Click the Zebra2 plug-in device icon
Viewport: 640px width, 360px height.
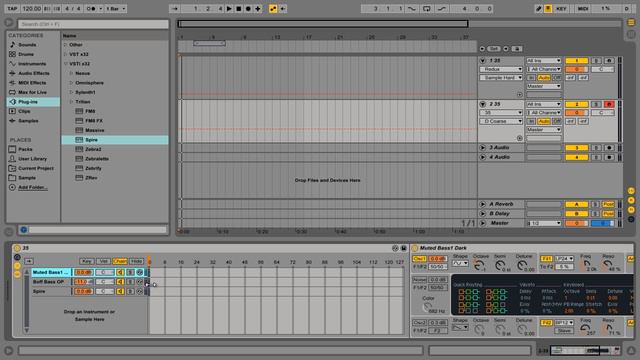click(x=79, y=149)
